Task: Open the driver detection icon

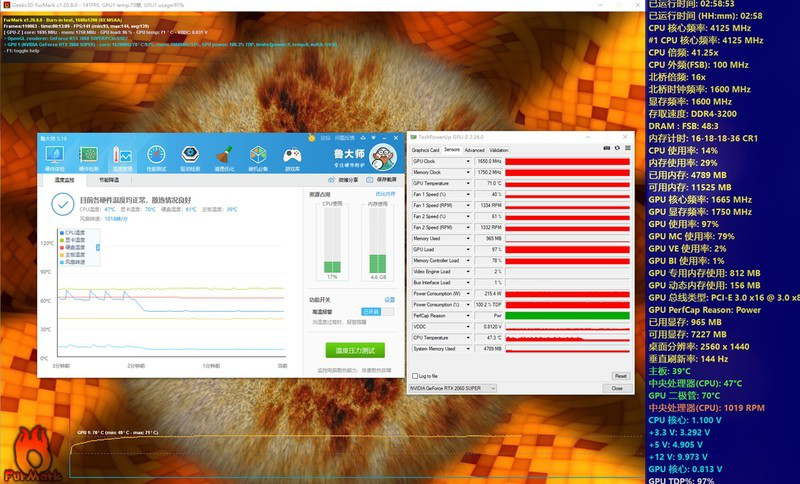Action: tap(191, 156)
